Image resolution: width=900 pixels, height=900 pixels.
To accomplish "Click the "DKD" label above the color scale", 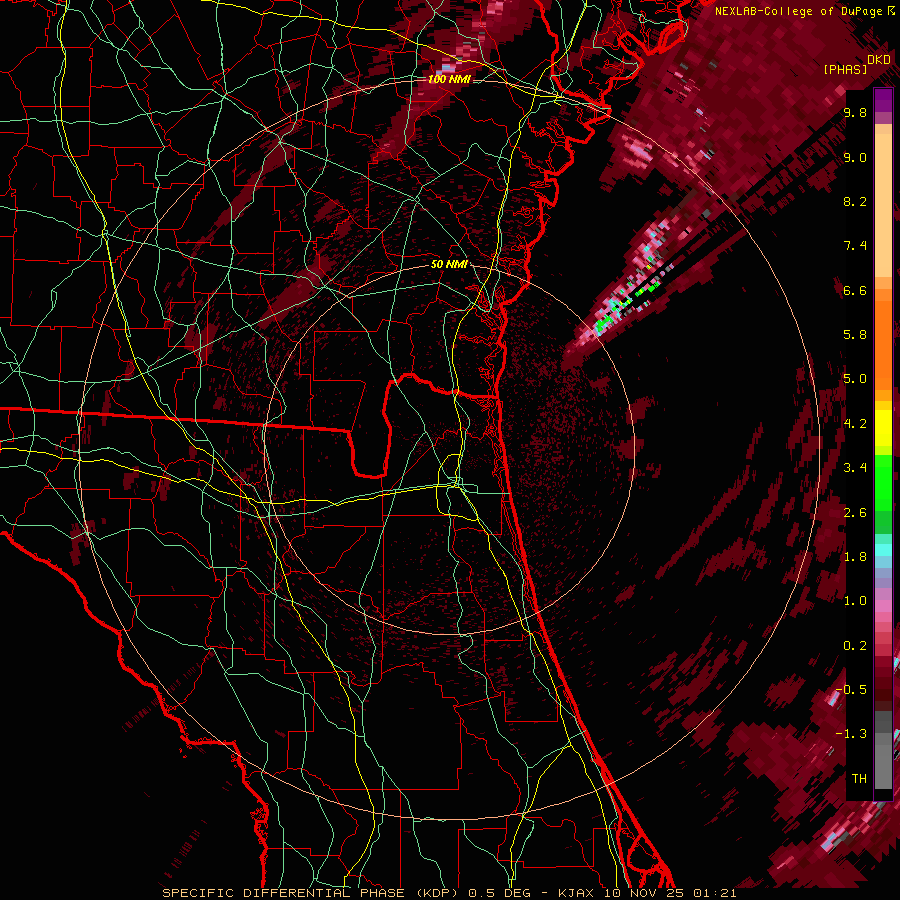I will click(x=879, y=60).
